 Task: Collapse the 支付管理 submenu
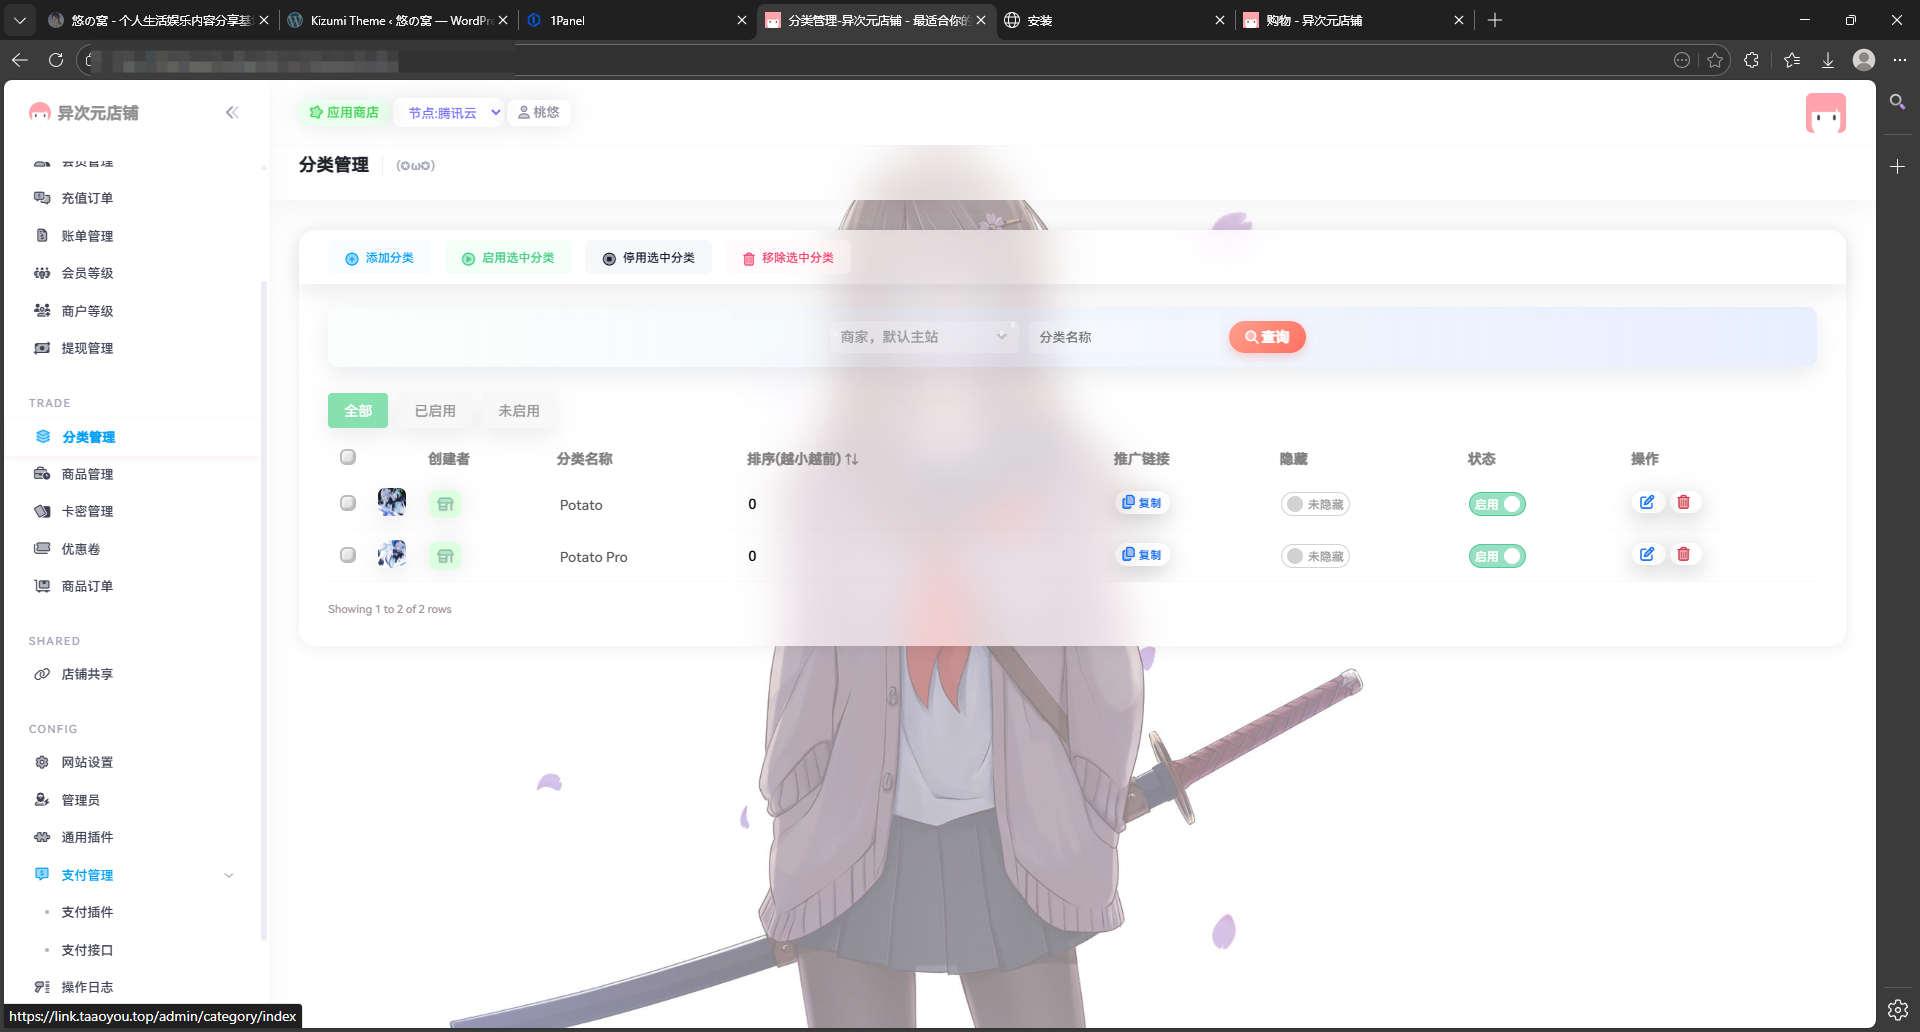[x=229, y=874]
